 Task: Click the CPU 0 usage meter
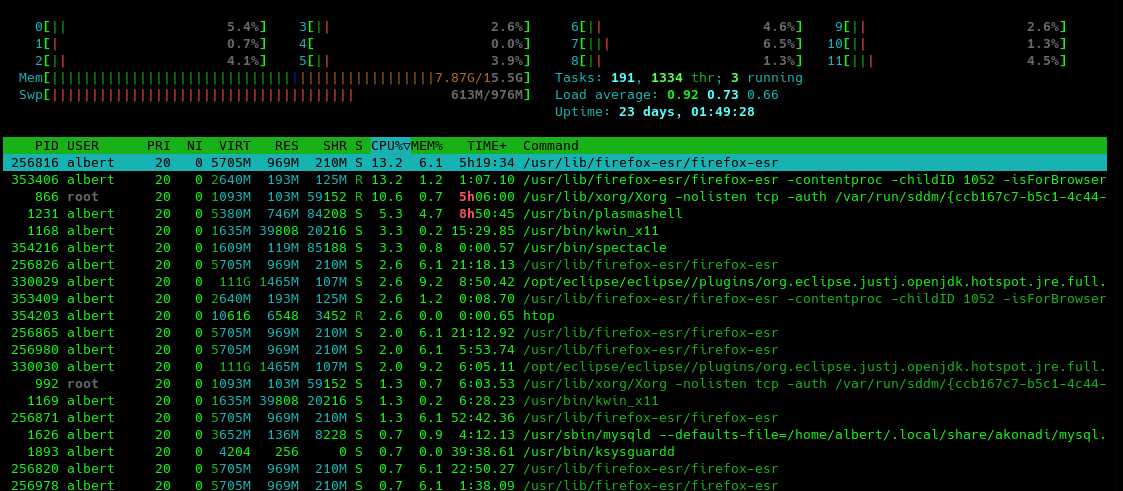[150, 27]
